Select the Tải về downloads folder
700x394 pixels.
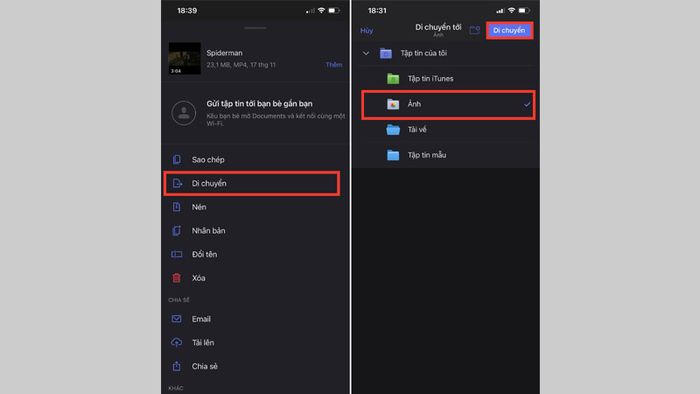(x=446, y=130)
